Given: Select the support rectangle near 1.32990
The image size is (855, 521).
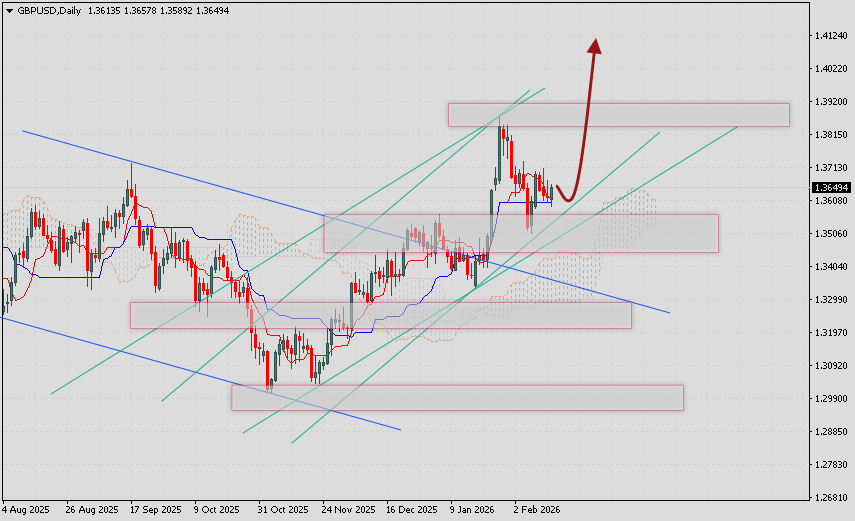Looking at the screenshot, I should click(380, 315).
